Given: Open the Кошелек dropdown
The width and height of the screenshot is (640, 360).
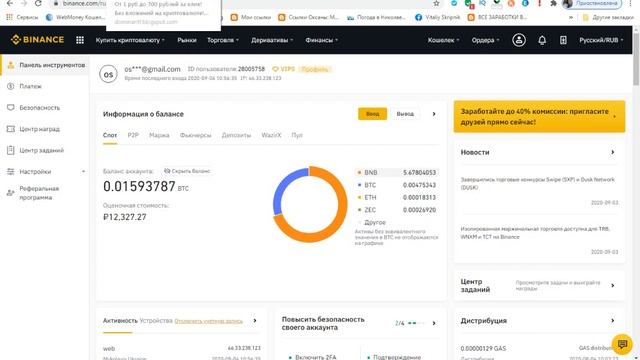Looking at the screenshot, I should tap(443, 40).
